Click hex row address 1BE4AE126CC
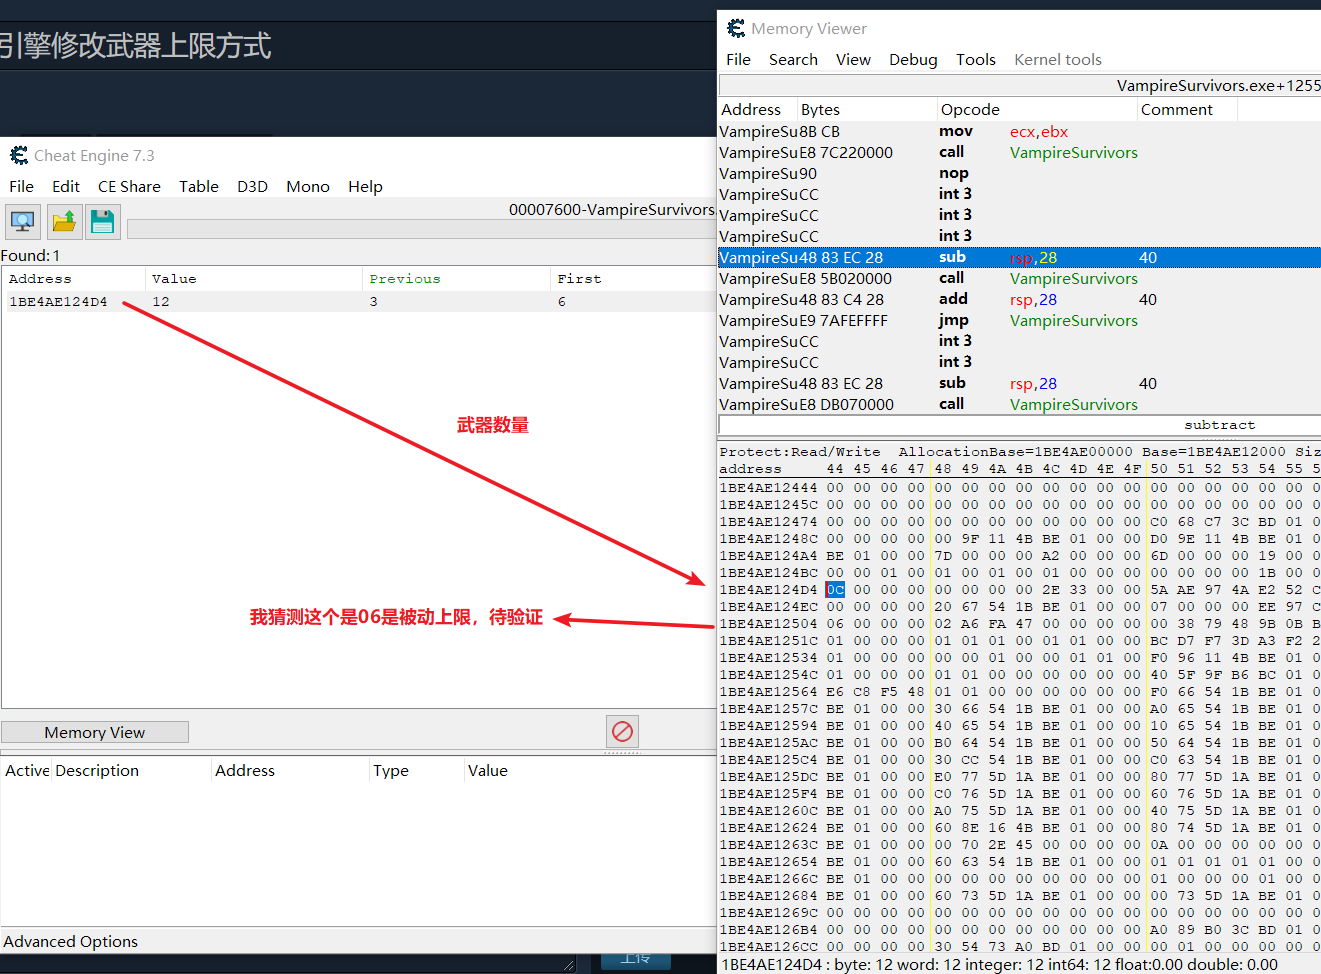The image size is (1321, 974). click(768, 946)
